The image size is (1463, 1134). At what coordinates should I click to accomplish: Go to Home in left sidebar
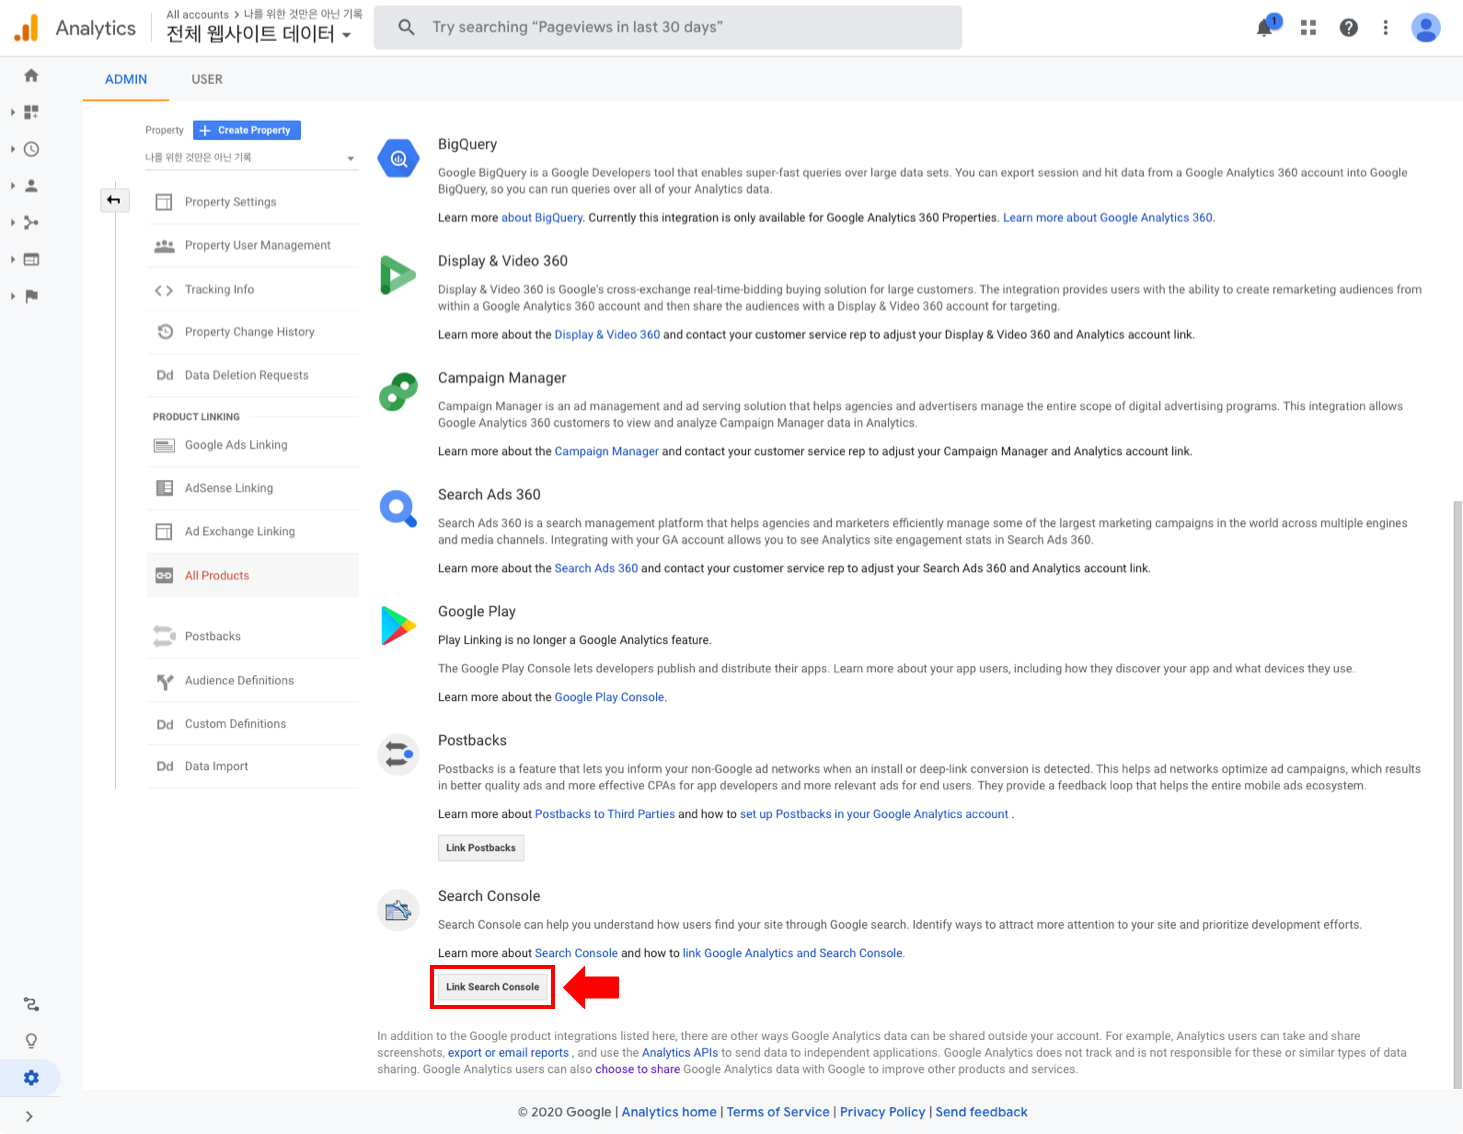(31, 75)
